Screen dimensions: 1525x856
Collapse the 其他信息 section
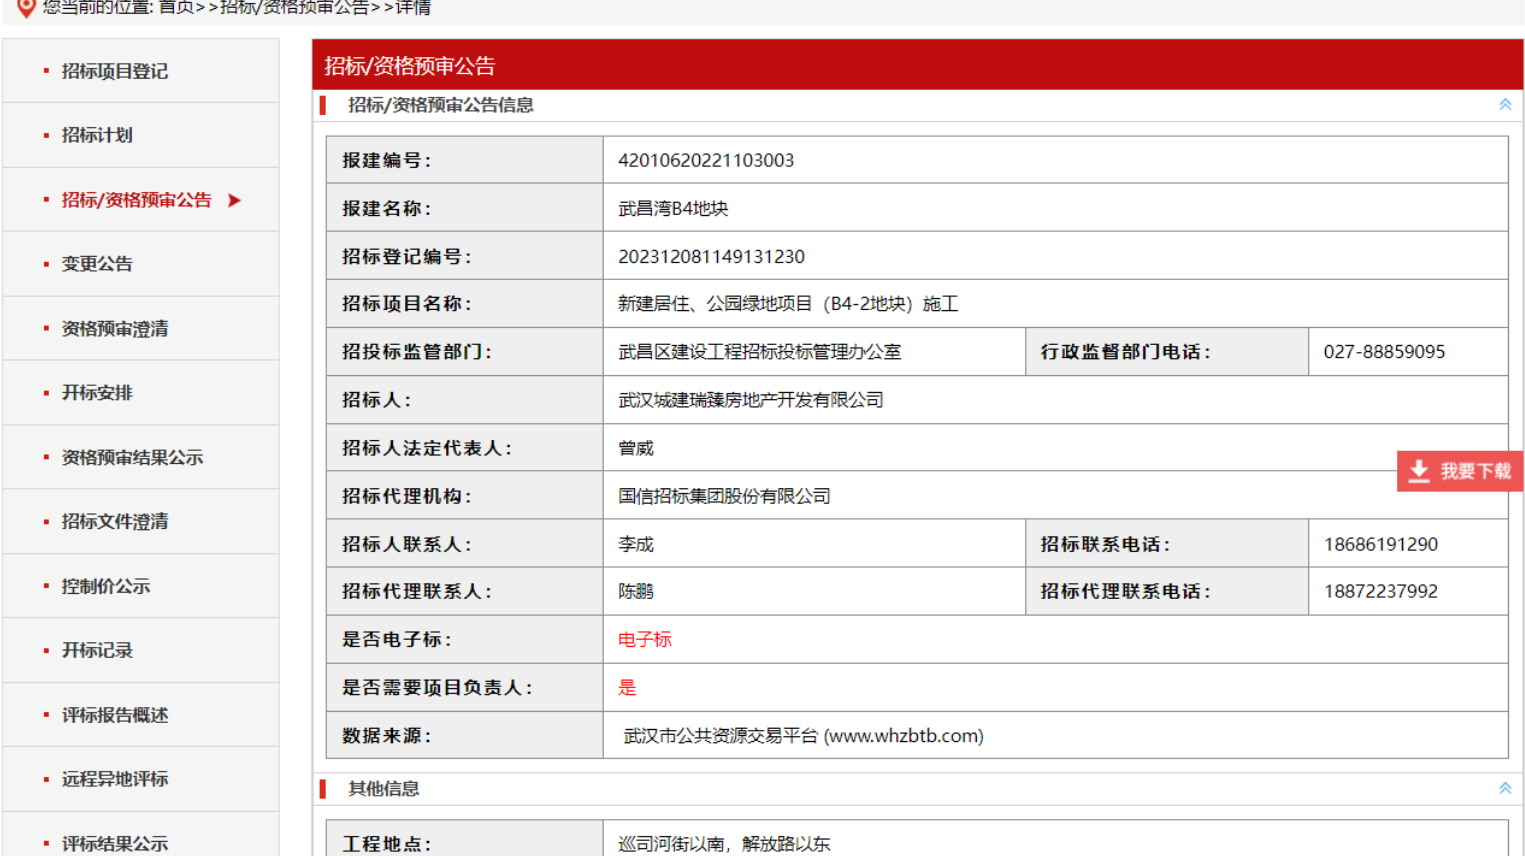(1504, 789)
